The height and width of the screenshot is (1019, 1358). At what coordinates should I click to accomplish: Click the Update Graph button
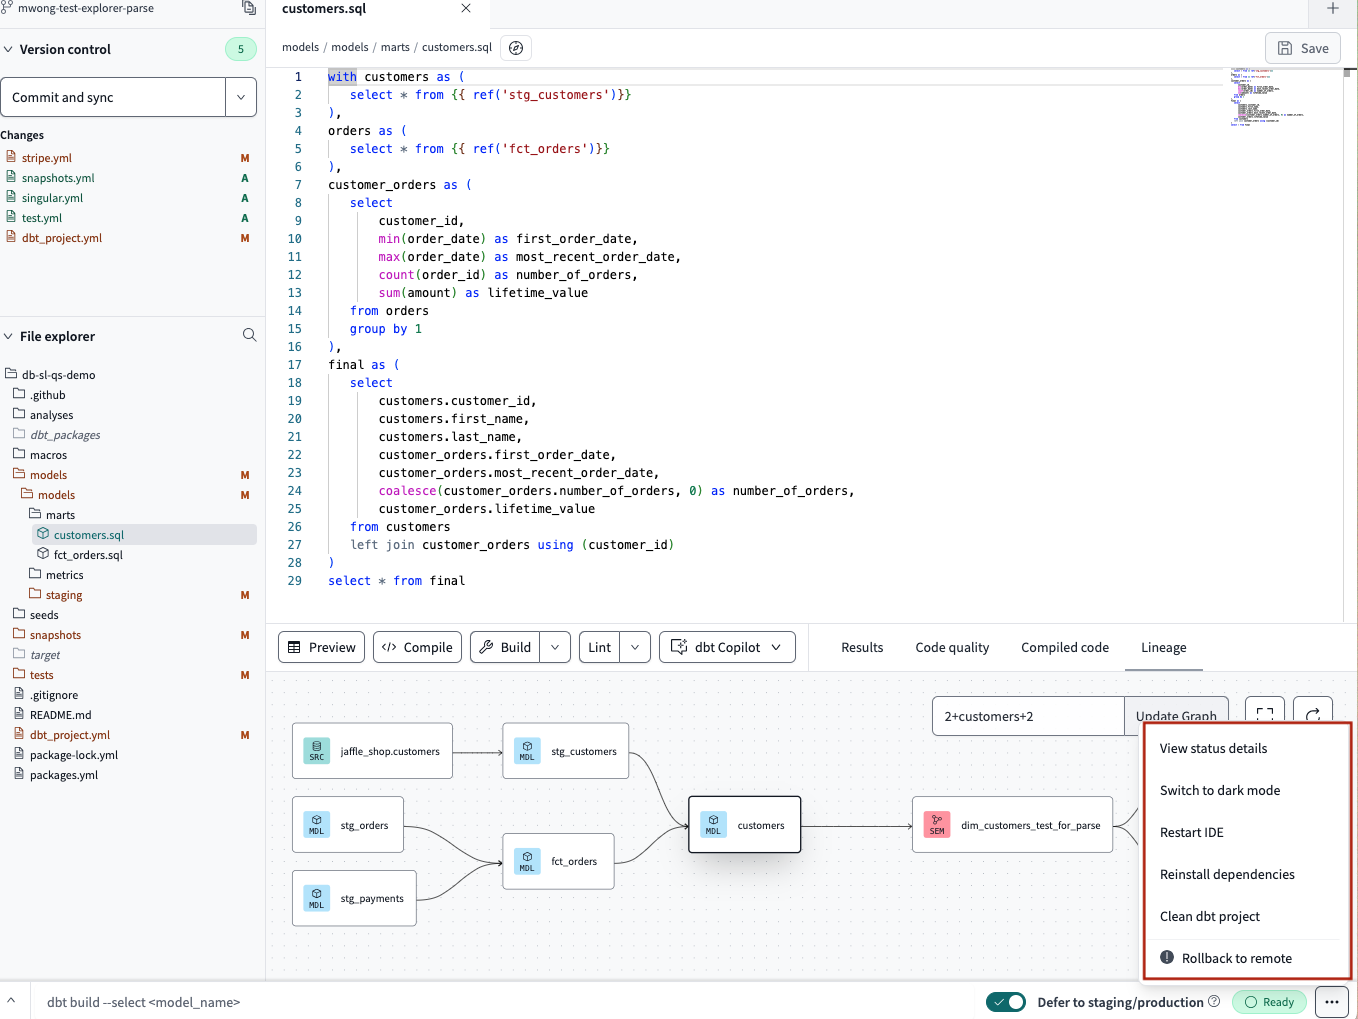[x=1177, y=716]
